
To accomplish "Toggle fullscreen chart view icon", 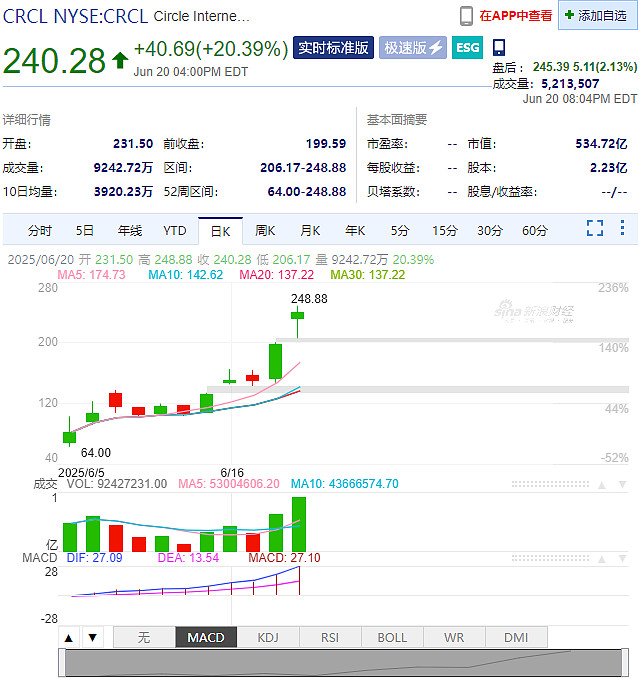I will tap(595, 228).
